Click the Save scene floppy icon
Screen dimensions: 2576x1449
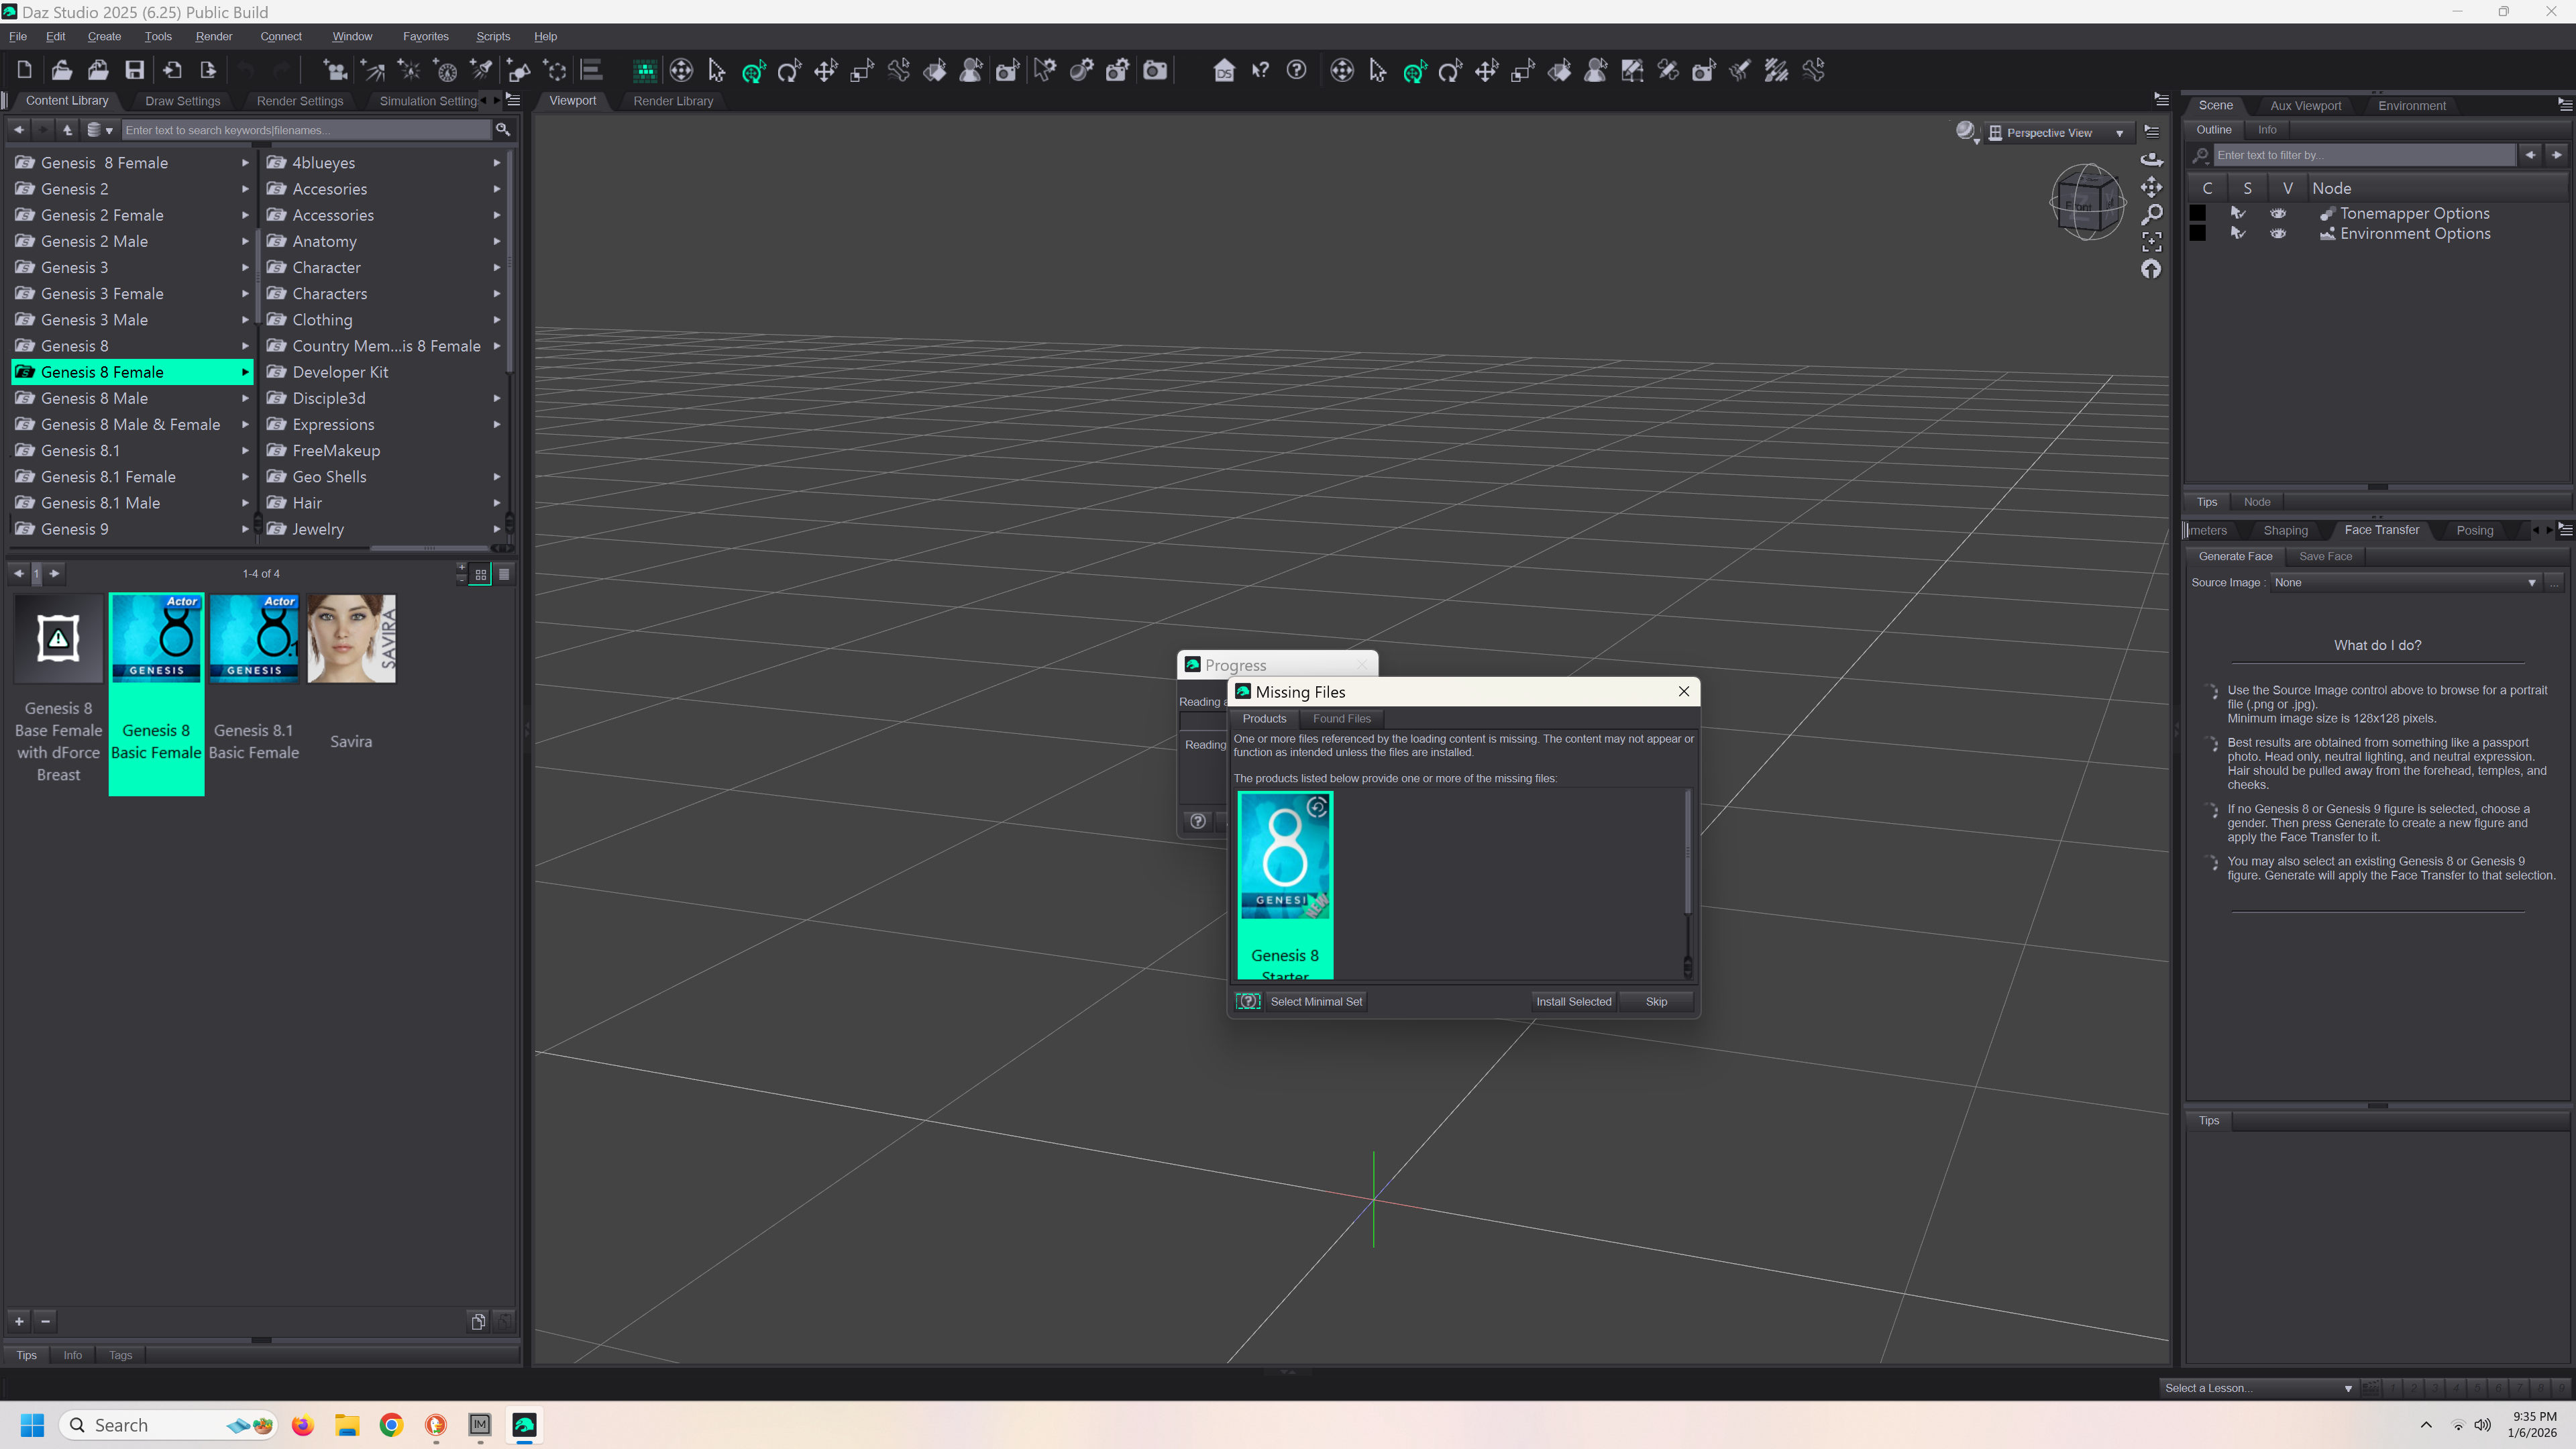click(134, 70)
